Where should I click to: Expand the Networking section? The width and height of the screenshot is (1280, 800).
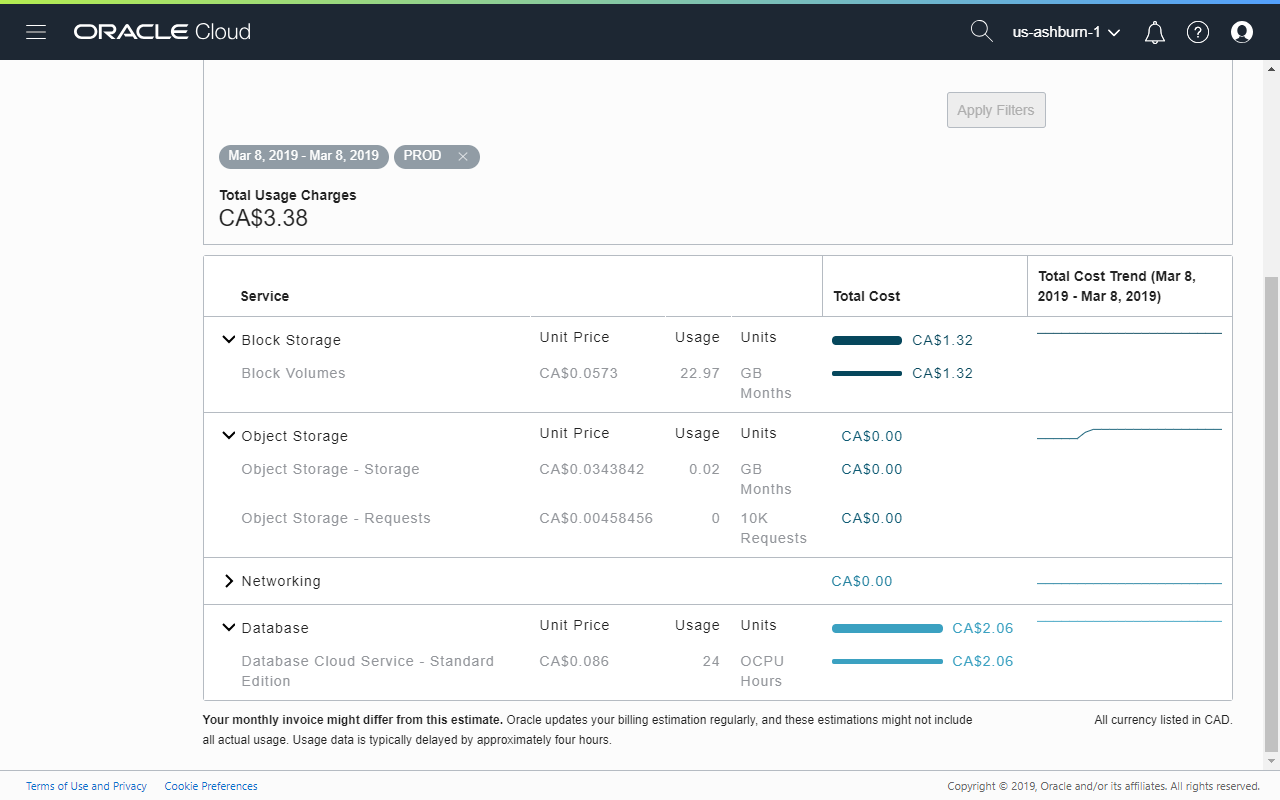tap(229, 581)
